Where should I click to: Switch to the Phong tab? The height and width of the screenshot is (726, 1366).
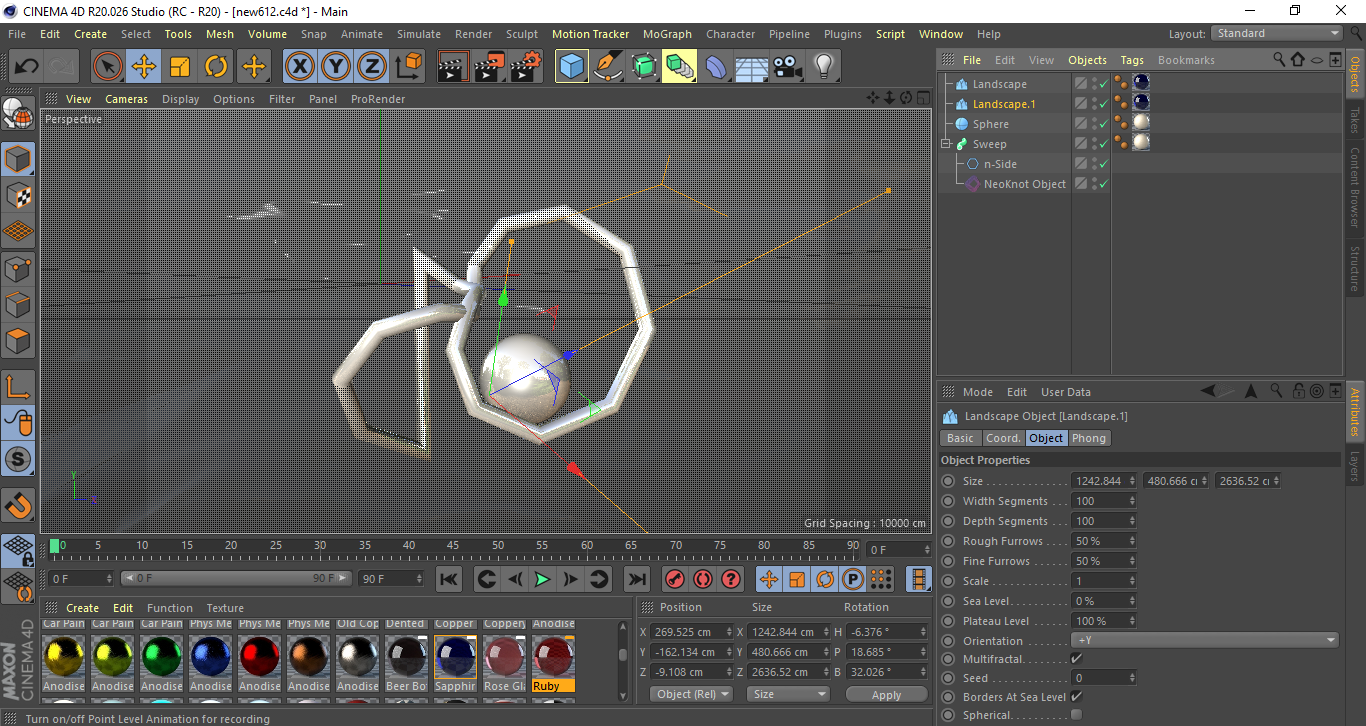point(1089,438)
